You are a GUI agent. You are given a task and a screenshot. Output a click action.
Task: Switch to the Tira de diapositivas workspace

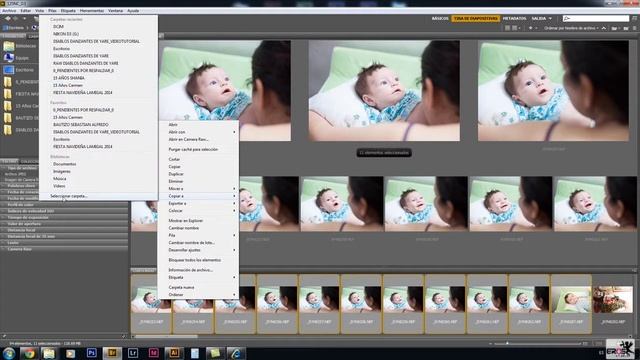pyautogui.click(x=476, y=18)
